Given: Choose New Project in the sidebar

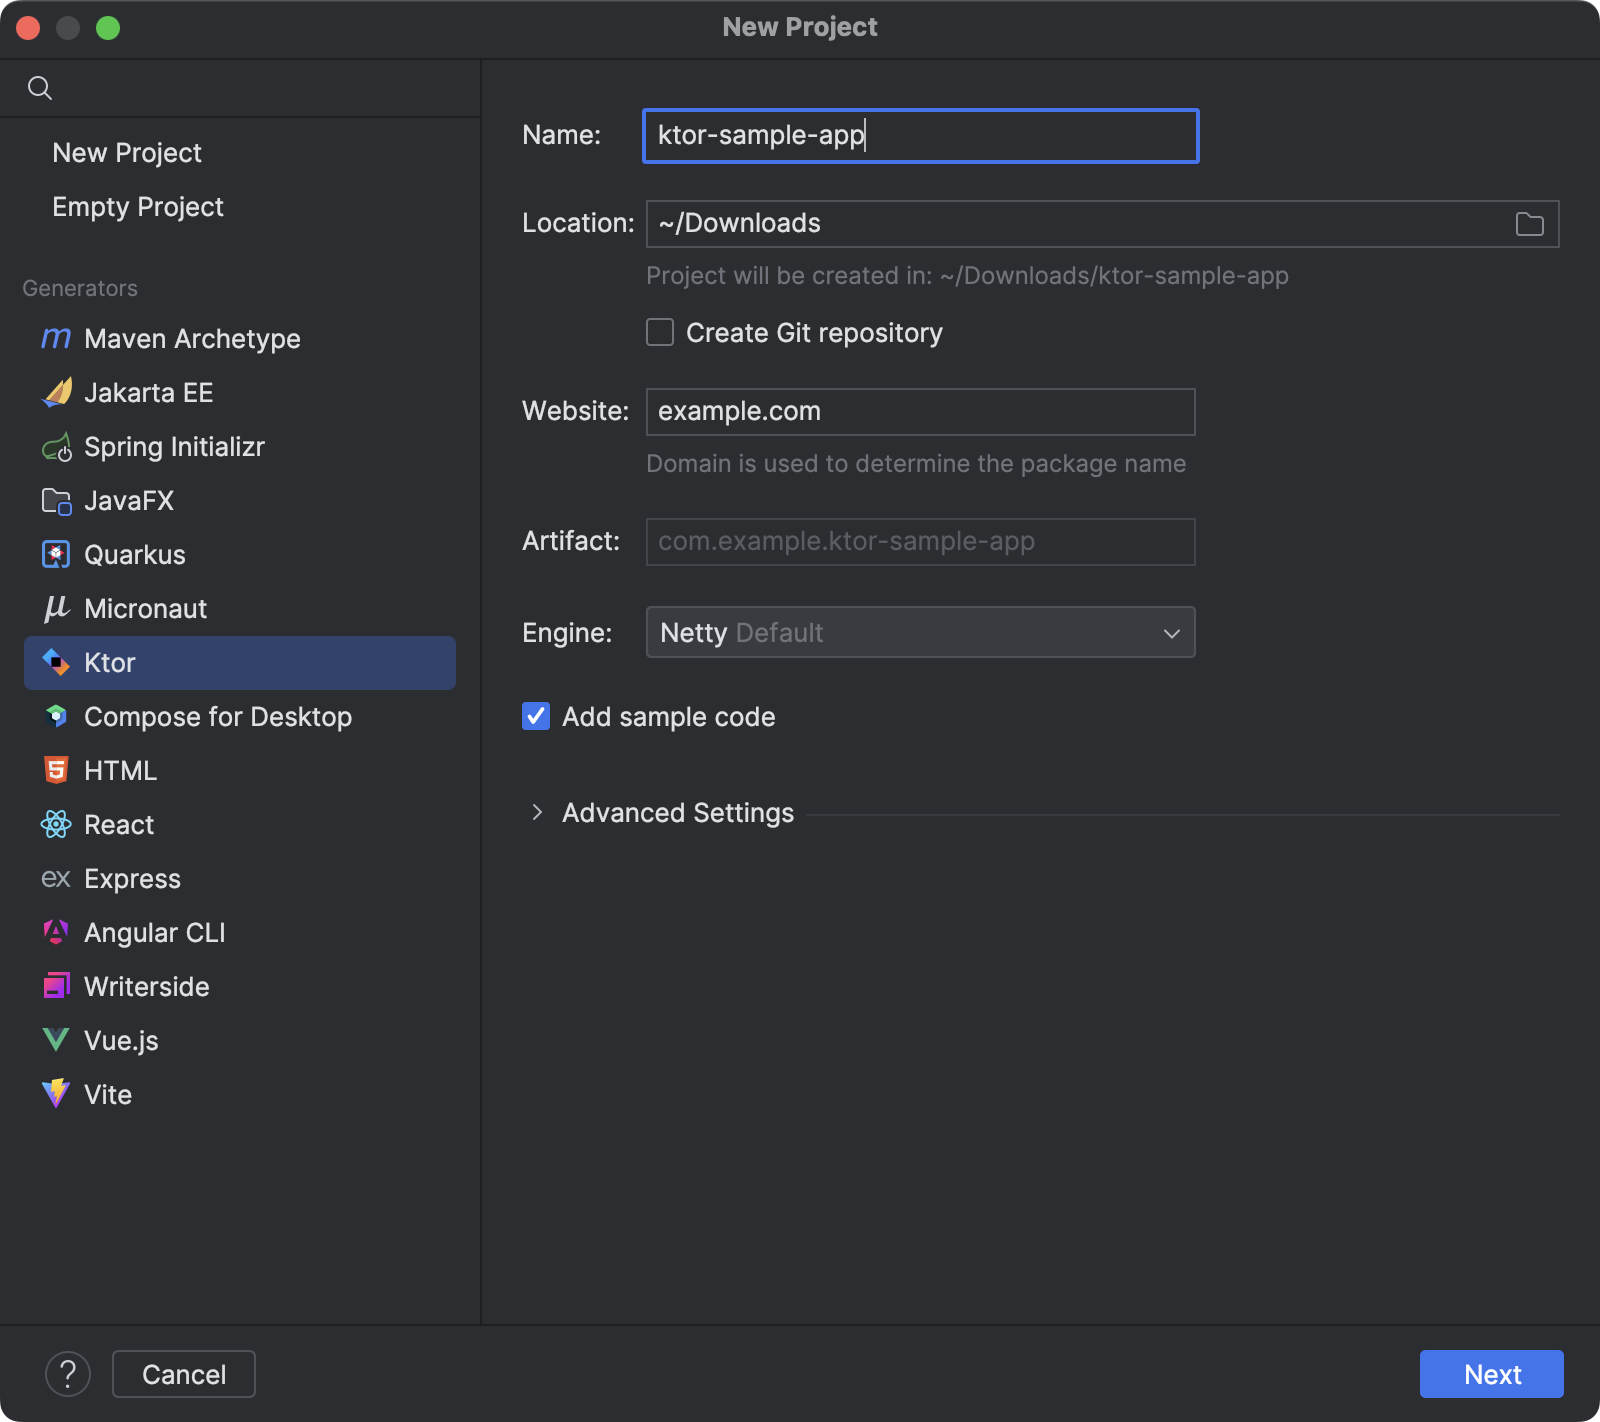Looking at the screenshot, I should pos(127,153).
